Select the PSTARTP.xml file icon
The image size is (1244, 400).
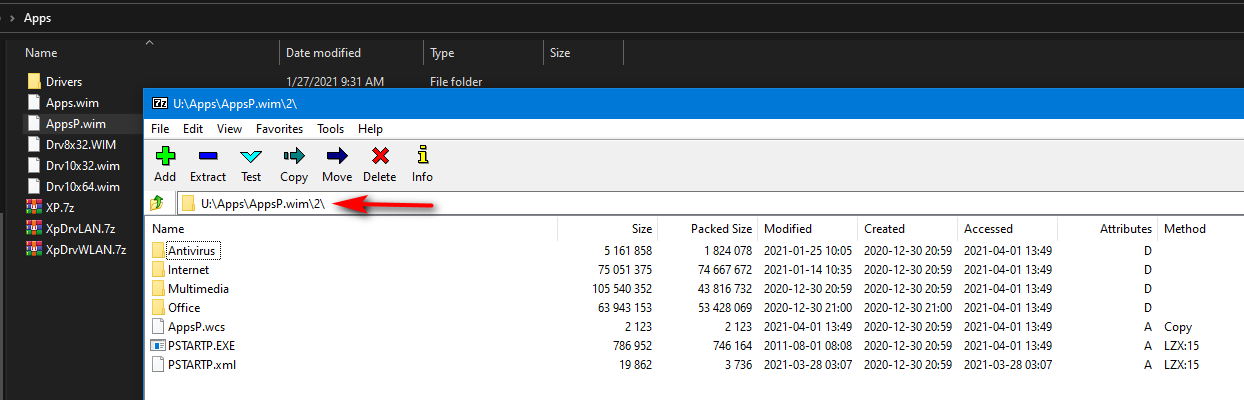coord(159,364)
